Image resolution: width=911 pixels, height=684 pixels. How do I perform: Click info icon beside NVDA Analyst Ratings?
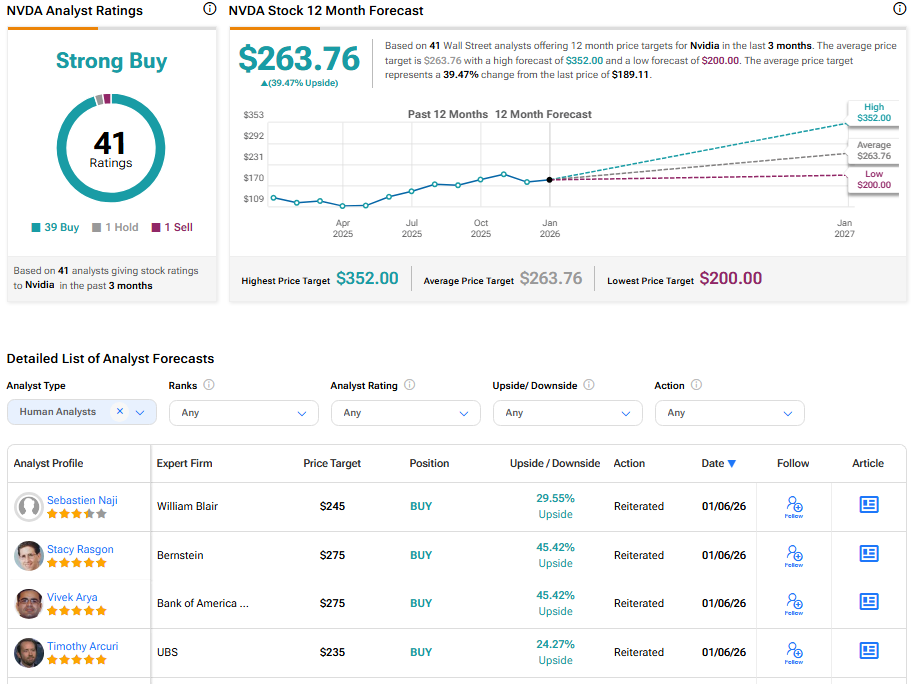[x=209, y=9]
